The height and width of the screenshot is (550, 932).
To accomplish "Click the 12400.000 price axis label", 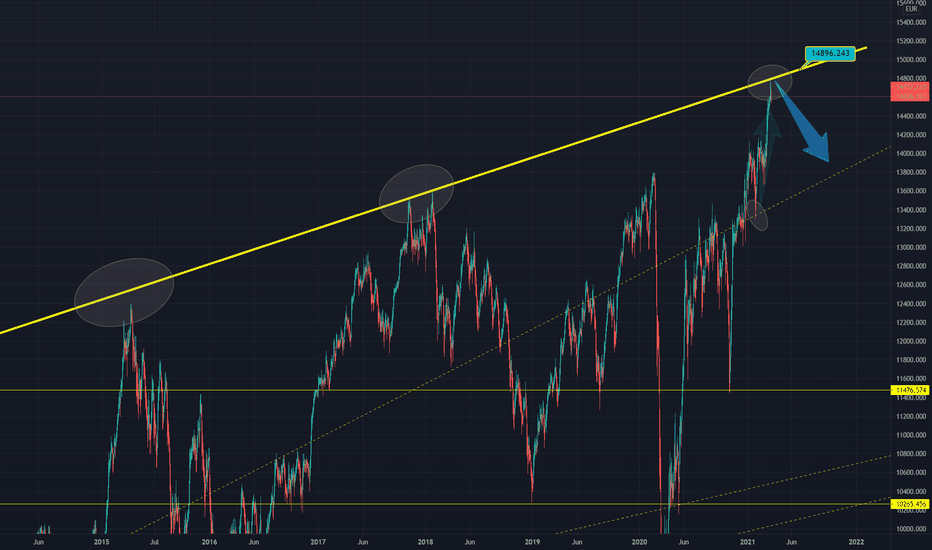I will click(x=911, y=304).
